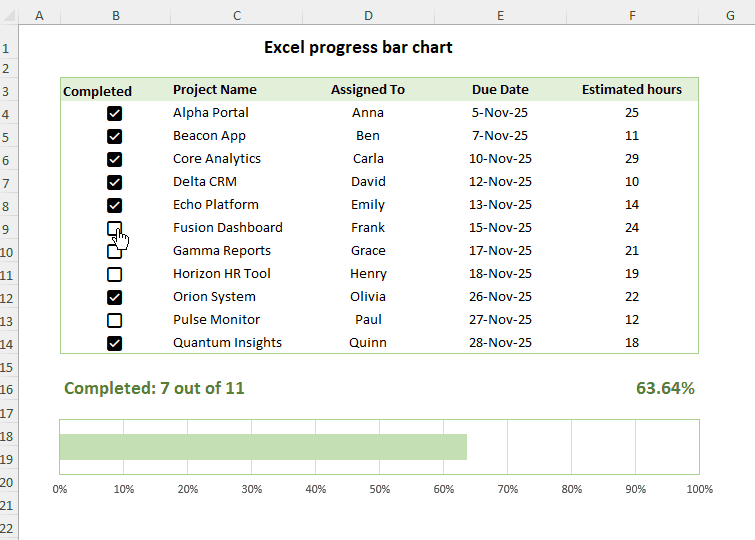Image resolution: width=755 pixels, height=540 pixels.
Task: Uncheck the Beacon App completed checkbox
Action: click(115, 136)
